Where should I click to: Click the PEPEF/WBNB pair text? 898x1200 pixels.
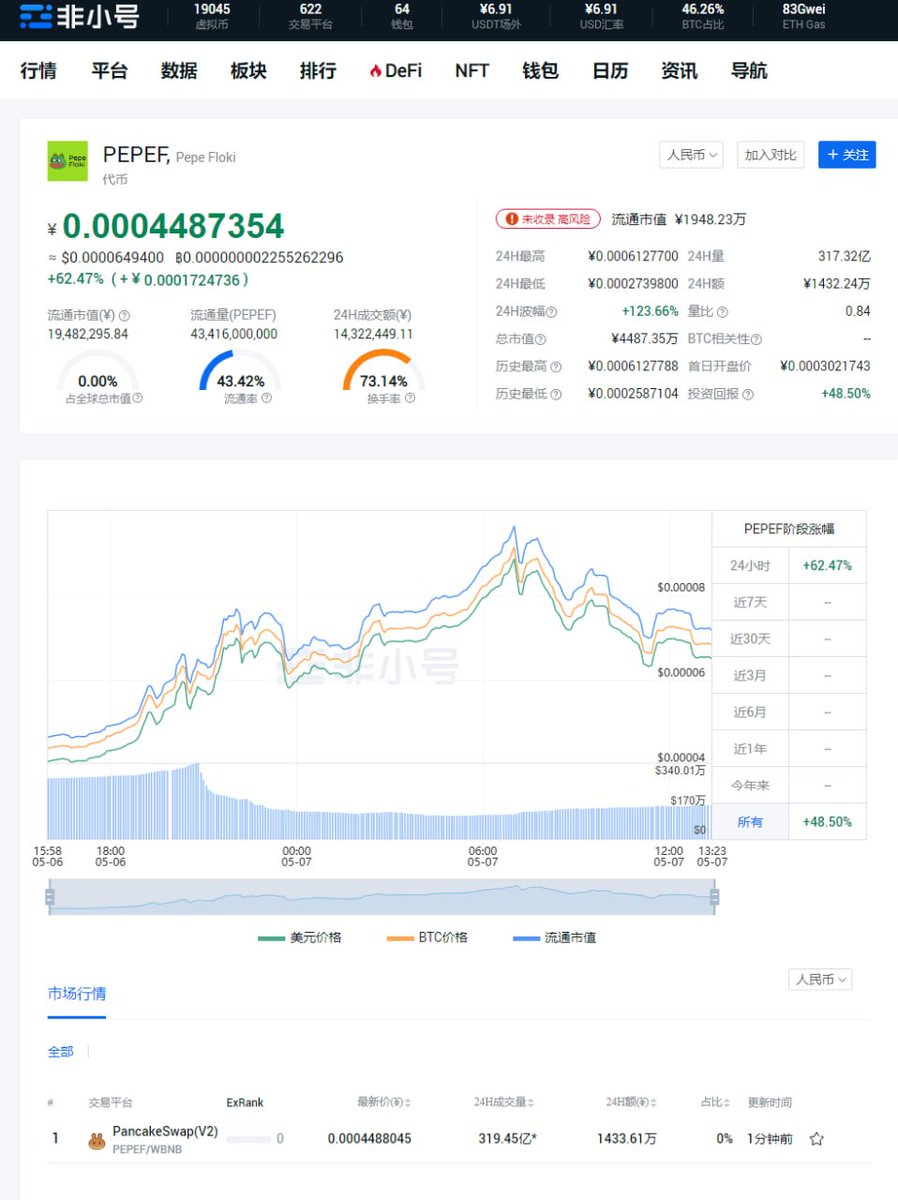click(x=147, y=1150)
